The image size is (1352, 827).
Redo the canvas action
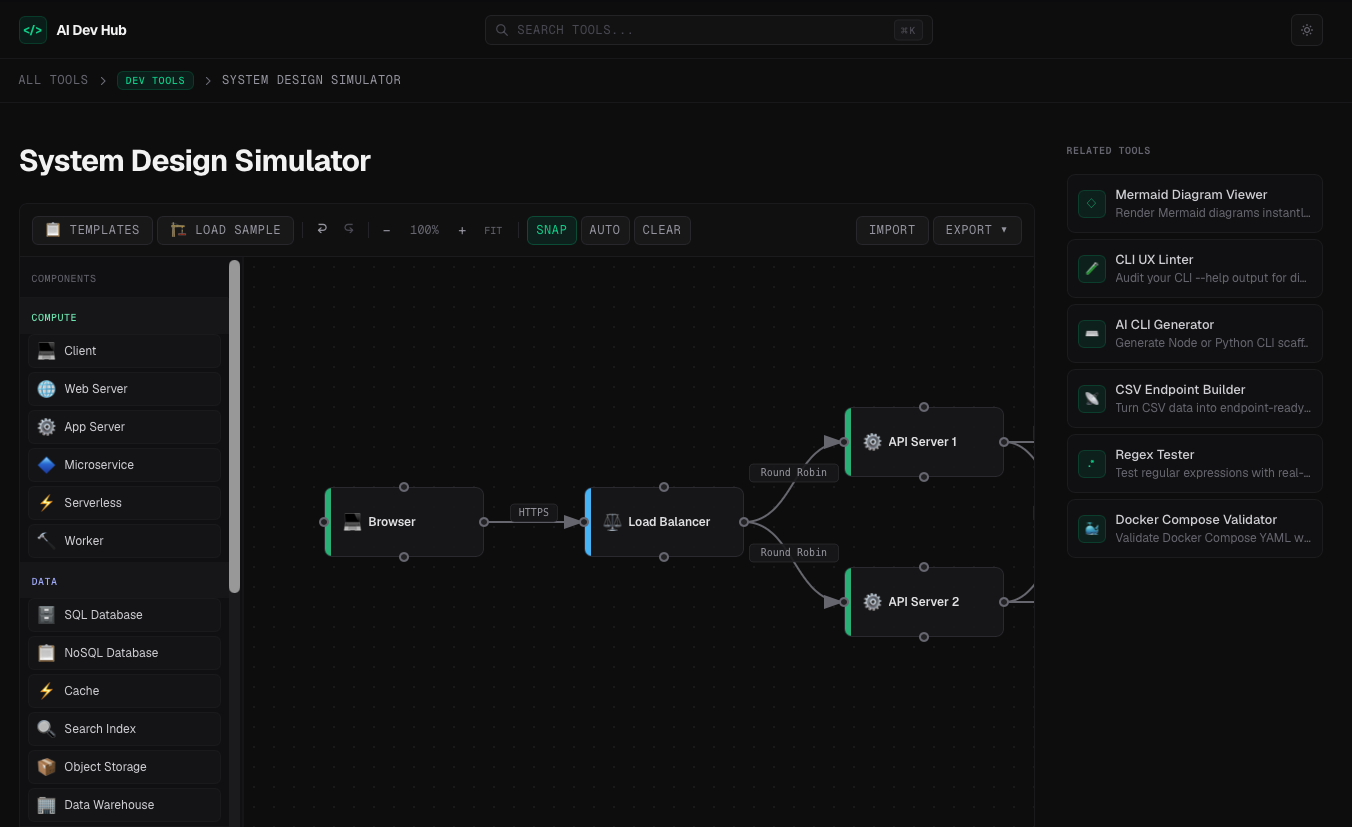pyautogui.click(x=349, y=229)
